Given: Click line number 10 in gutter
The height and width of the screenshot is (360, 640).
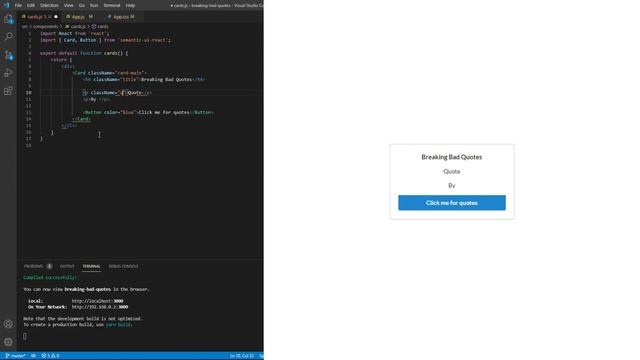Looking at the screenshot, I should [29, 93].
